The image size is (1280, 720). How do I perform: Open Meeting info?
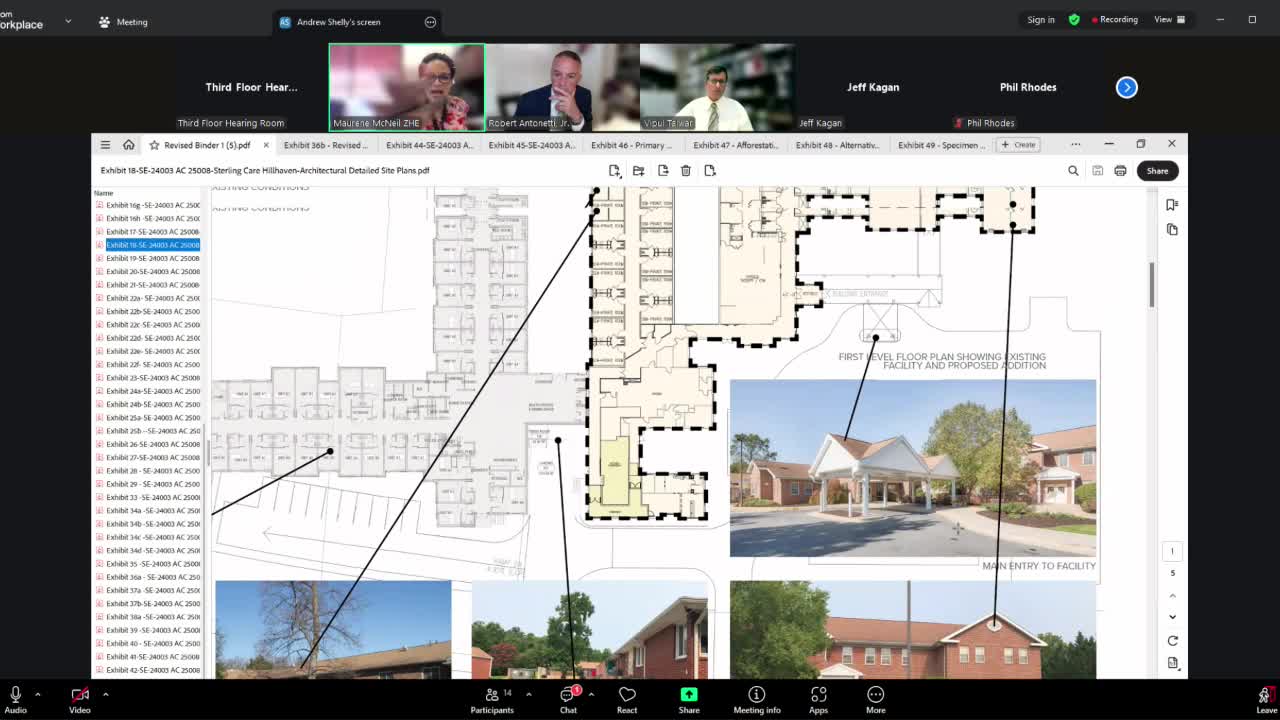[x=757, y=699]
